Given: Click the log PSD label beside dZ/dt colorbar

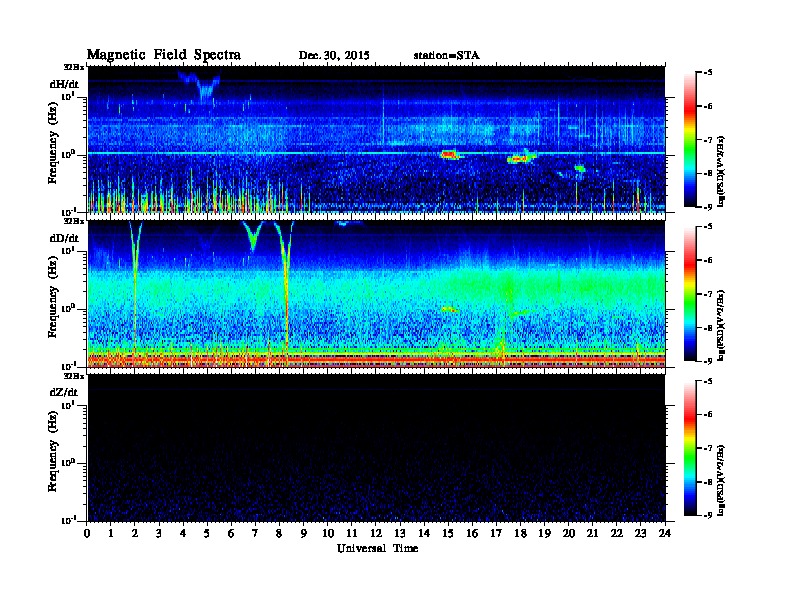Looking at the screenshot, I should point(722,480).
